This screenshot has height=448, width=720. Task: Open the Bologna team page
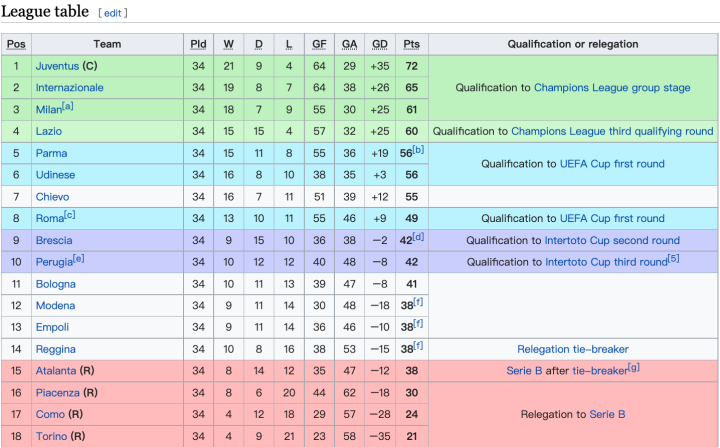[x=56, y=284]
